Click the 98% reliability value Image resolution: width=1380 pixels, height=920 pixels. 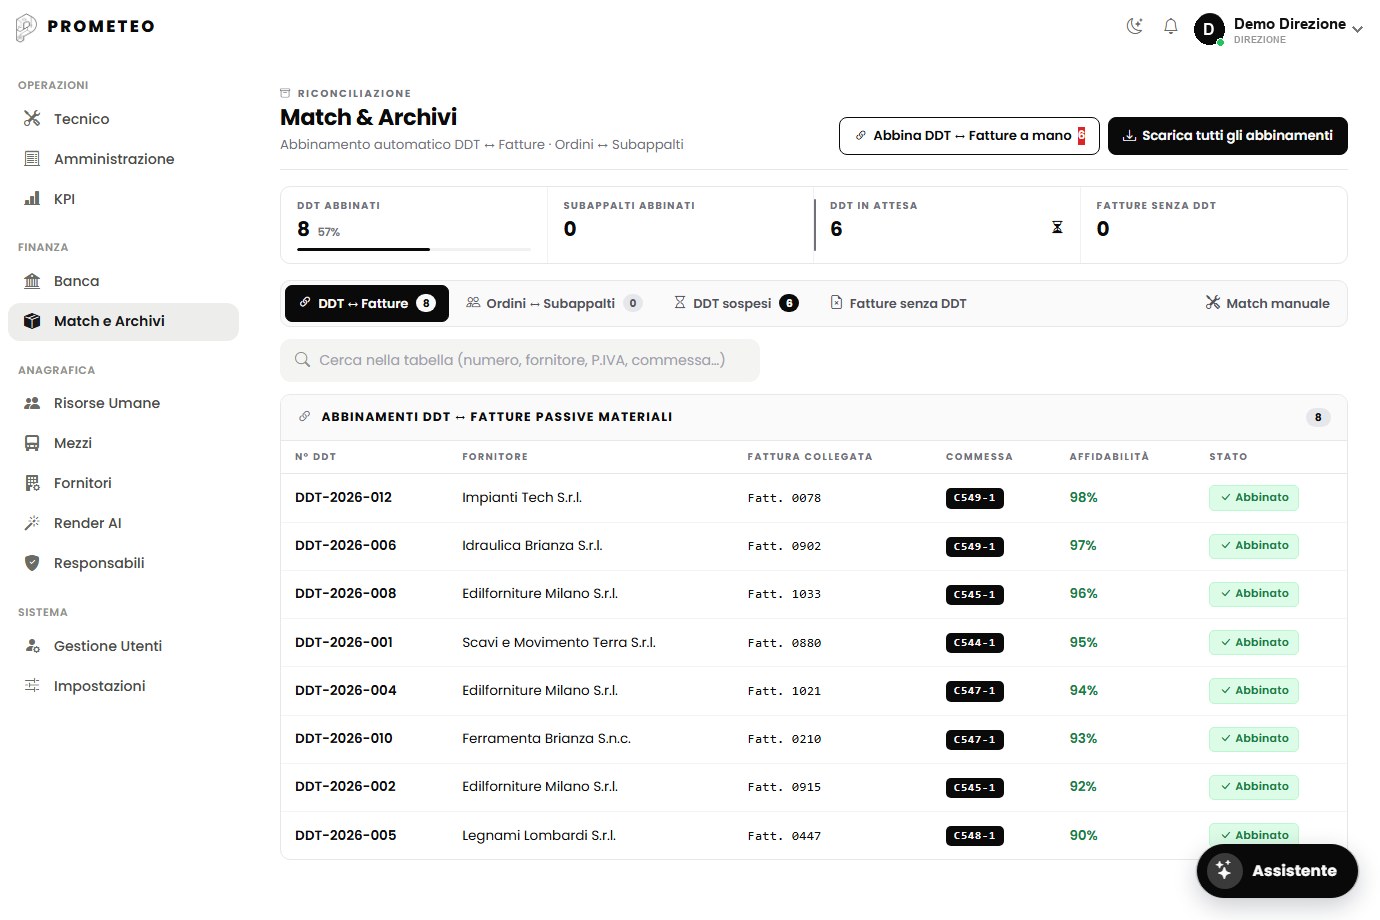1083,498
